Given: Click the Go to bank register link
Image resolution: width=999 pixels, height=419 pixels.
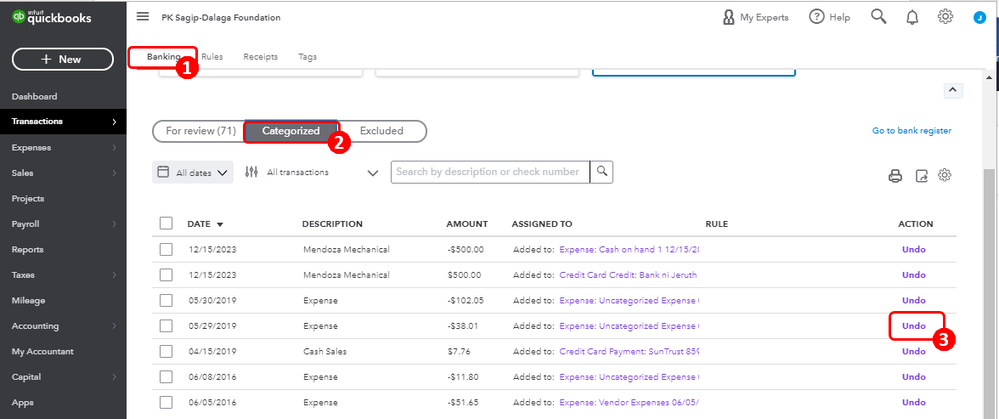Looking at the screenshot, I should pyautogui.click(x=911, y=131).
